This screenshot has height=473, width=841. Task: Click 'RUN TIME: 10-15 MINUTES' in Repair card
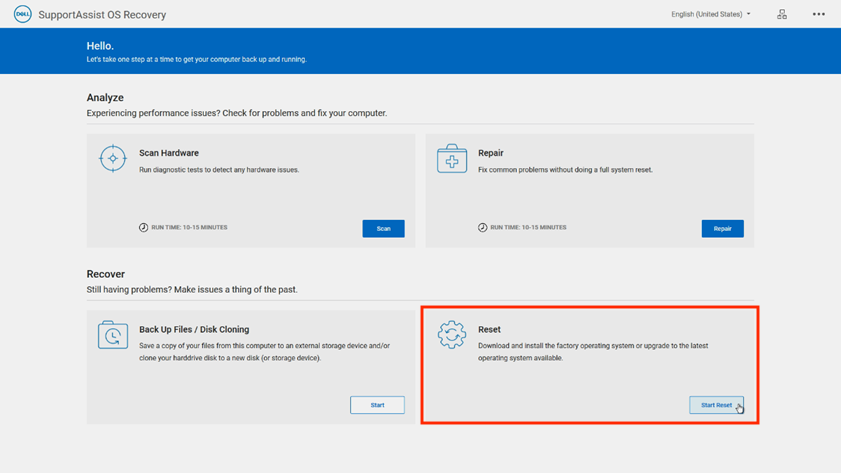[x=528, y=227]
